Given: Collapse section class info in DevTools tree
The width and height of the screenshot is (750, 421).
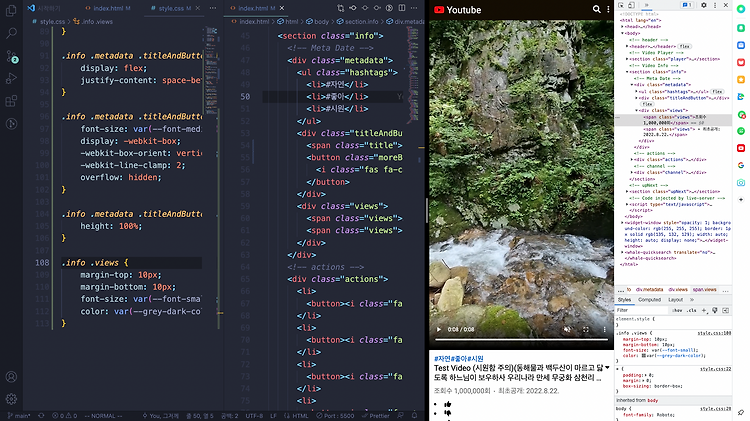Looking at the screenshot, I should (x=627, y=72).
